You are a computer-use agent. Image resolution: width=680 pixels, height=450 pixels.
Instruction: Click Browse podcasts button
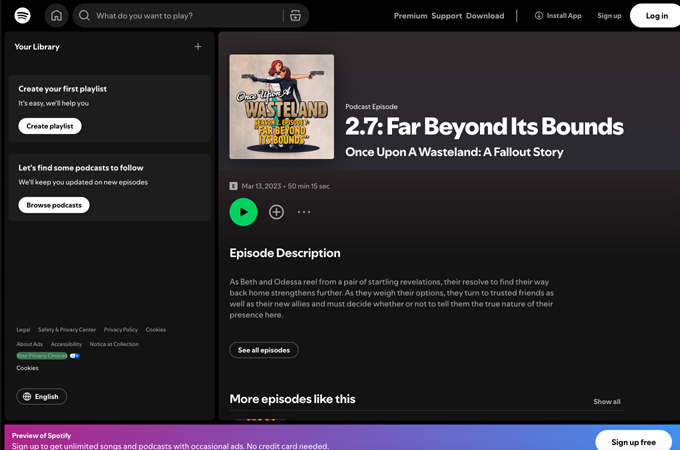[x=54, y=205]
